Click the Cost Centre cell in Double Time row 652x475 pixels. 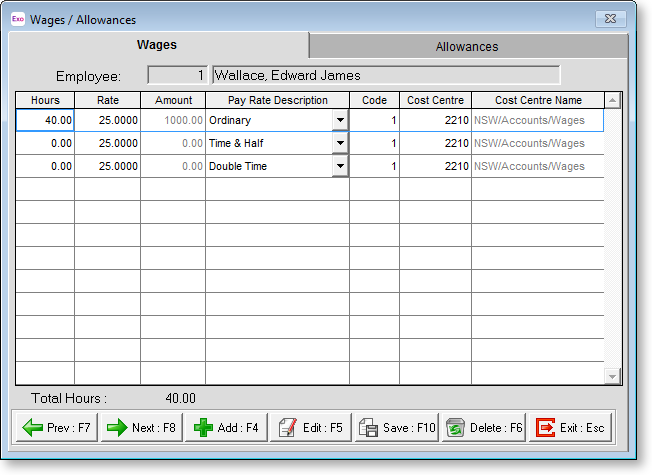(435, 166)
